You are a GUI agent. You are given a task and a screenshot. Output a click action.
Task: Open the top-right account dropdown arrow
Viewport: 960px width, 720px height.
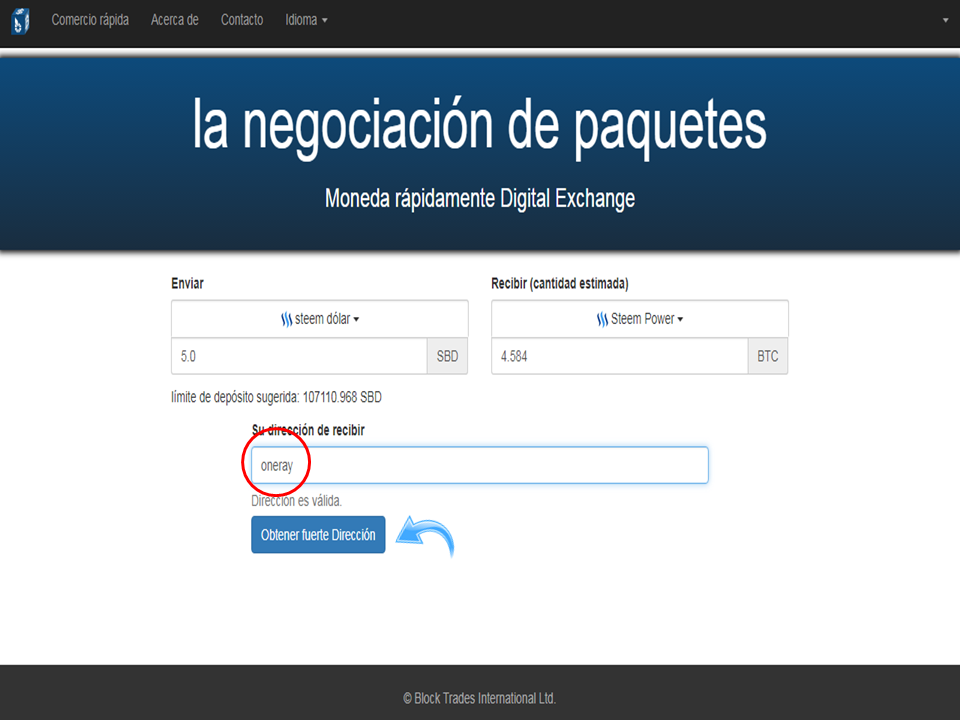[945, 20]
